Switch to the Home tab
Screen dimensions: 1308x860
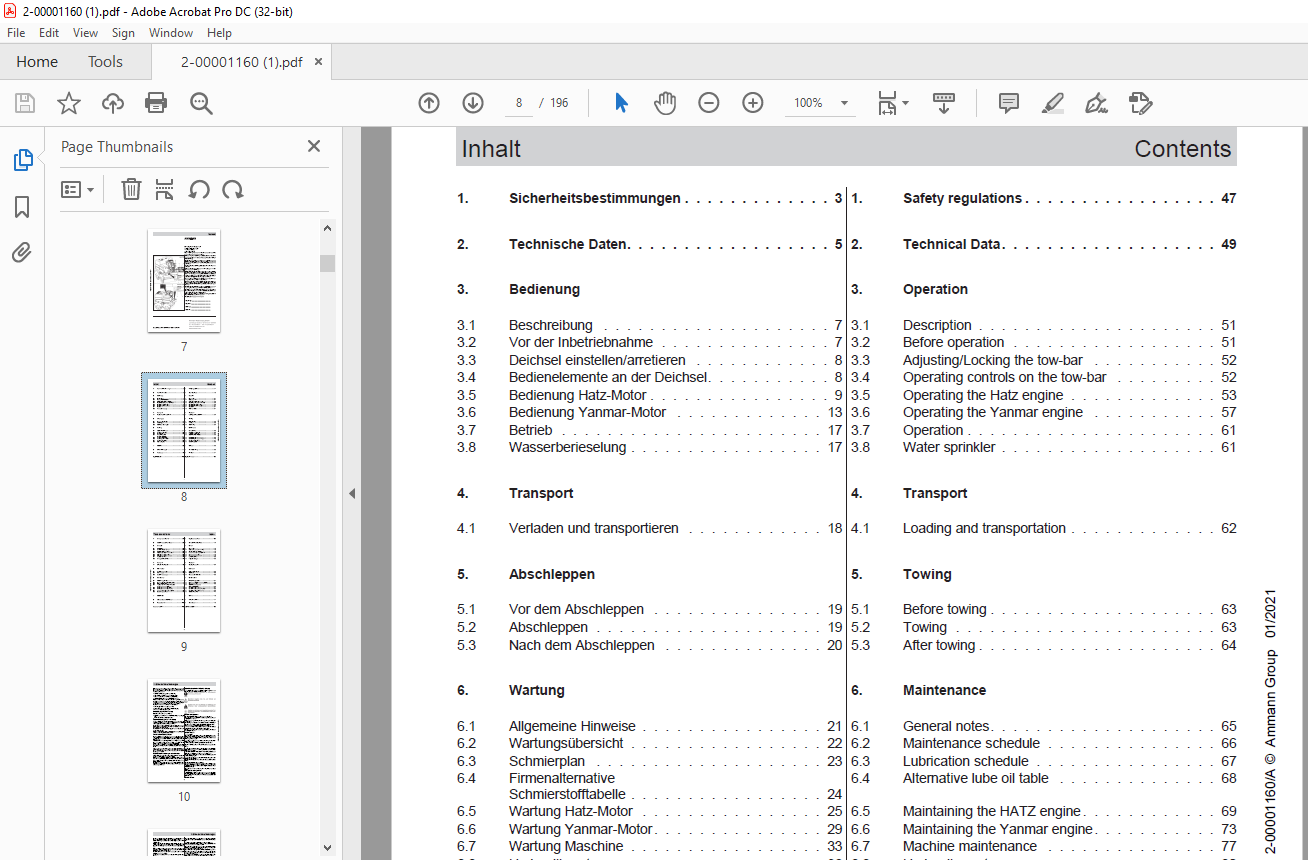click(x=37, y=62)
